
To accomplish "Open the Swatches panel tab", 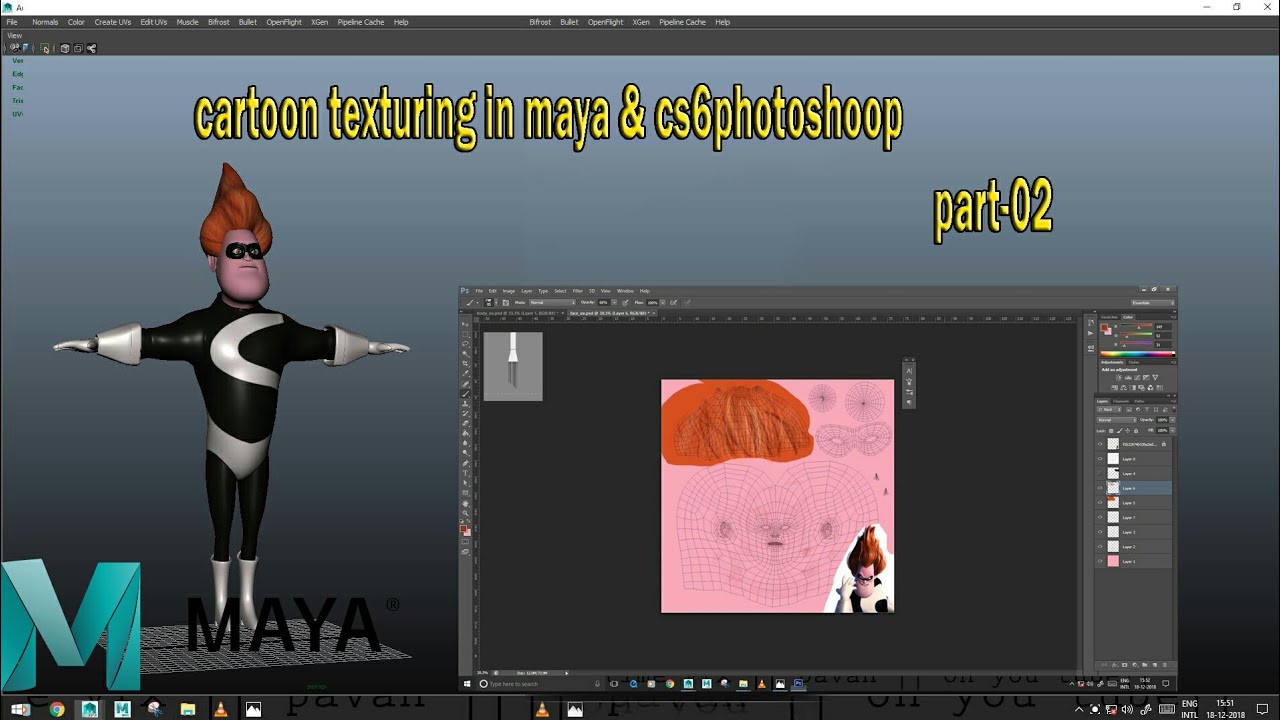I will click(x=1107, y=317).
